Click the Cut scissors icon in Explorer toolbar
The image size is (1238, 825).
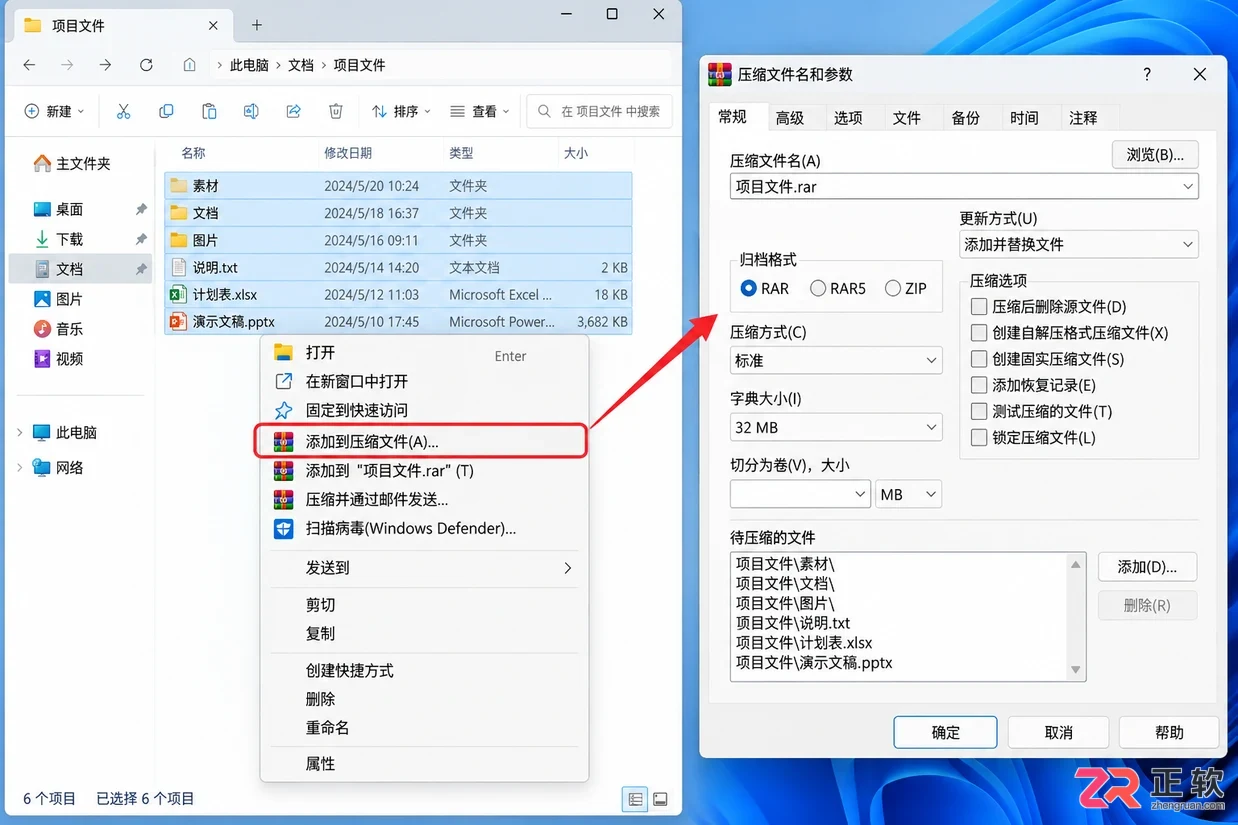pos(124,111)
